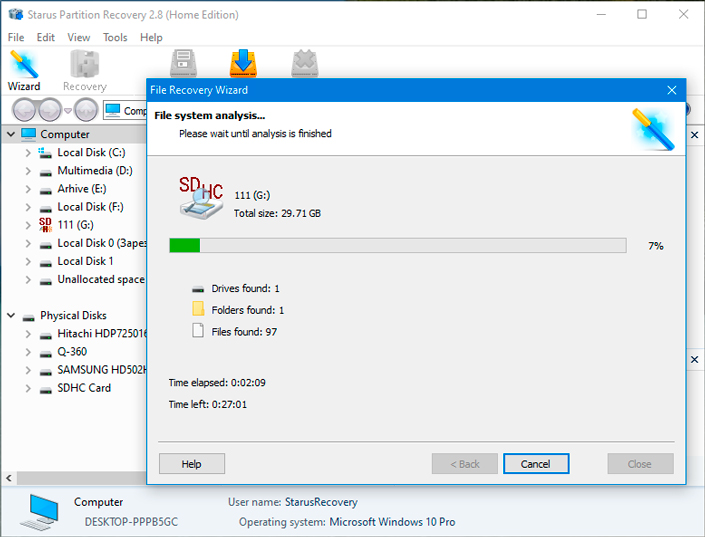This screenshot has width=705, height=537.
Task: Click the Computer monitor icon in tree
Action: click(28, 134)
